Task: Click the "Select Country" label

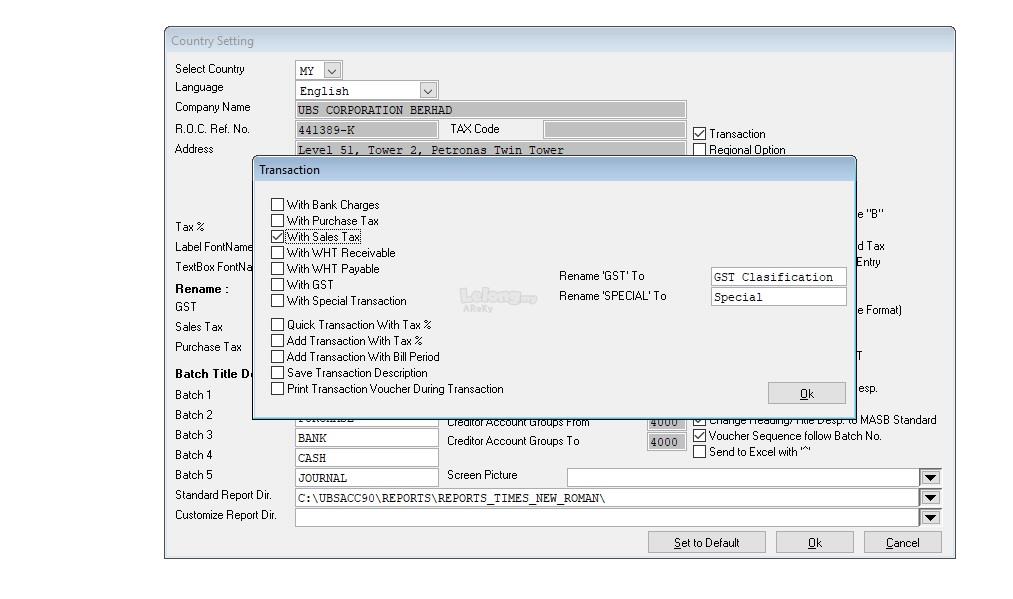Action: (210, 68)
